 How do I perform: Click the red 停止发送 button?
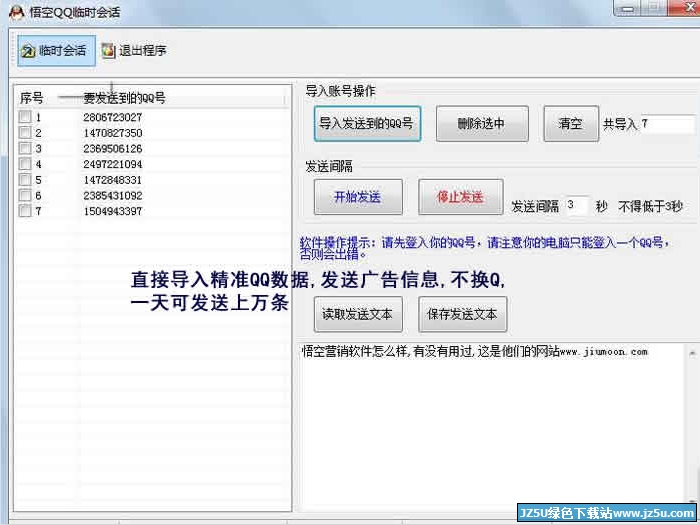461,197
